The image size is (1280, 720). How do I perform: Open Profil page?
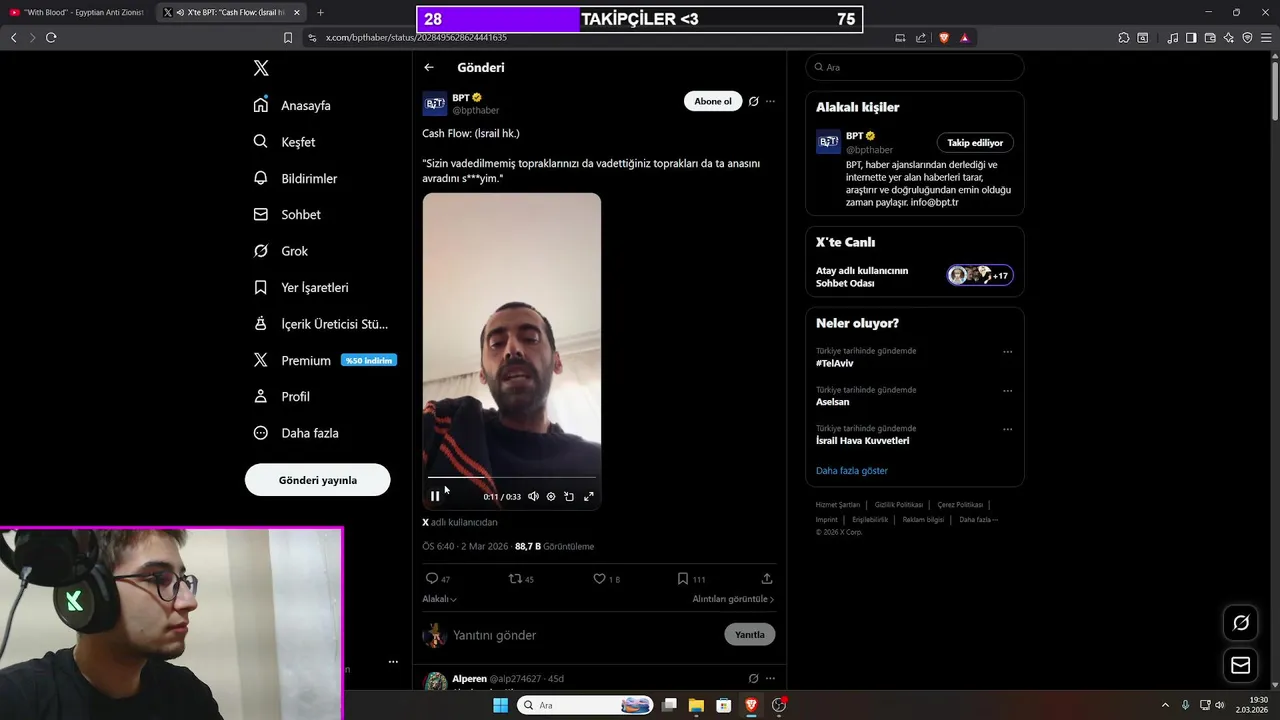[x=282, y=396]
